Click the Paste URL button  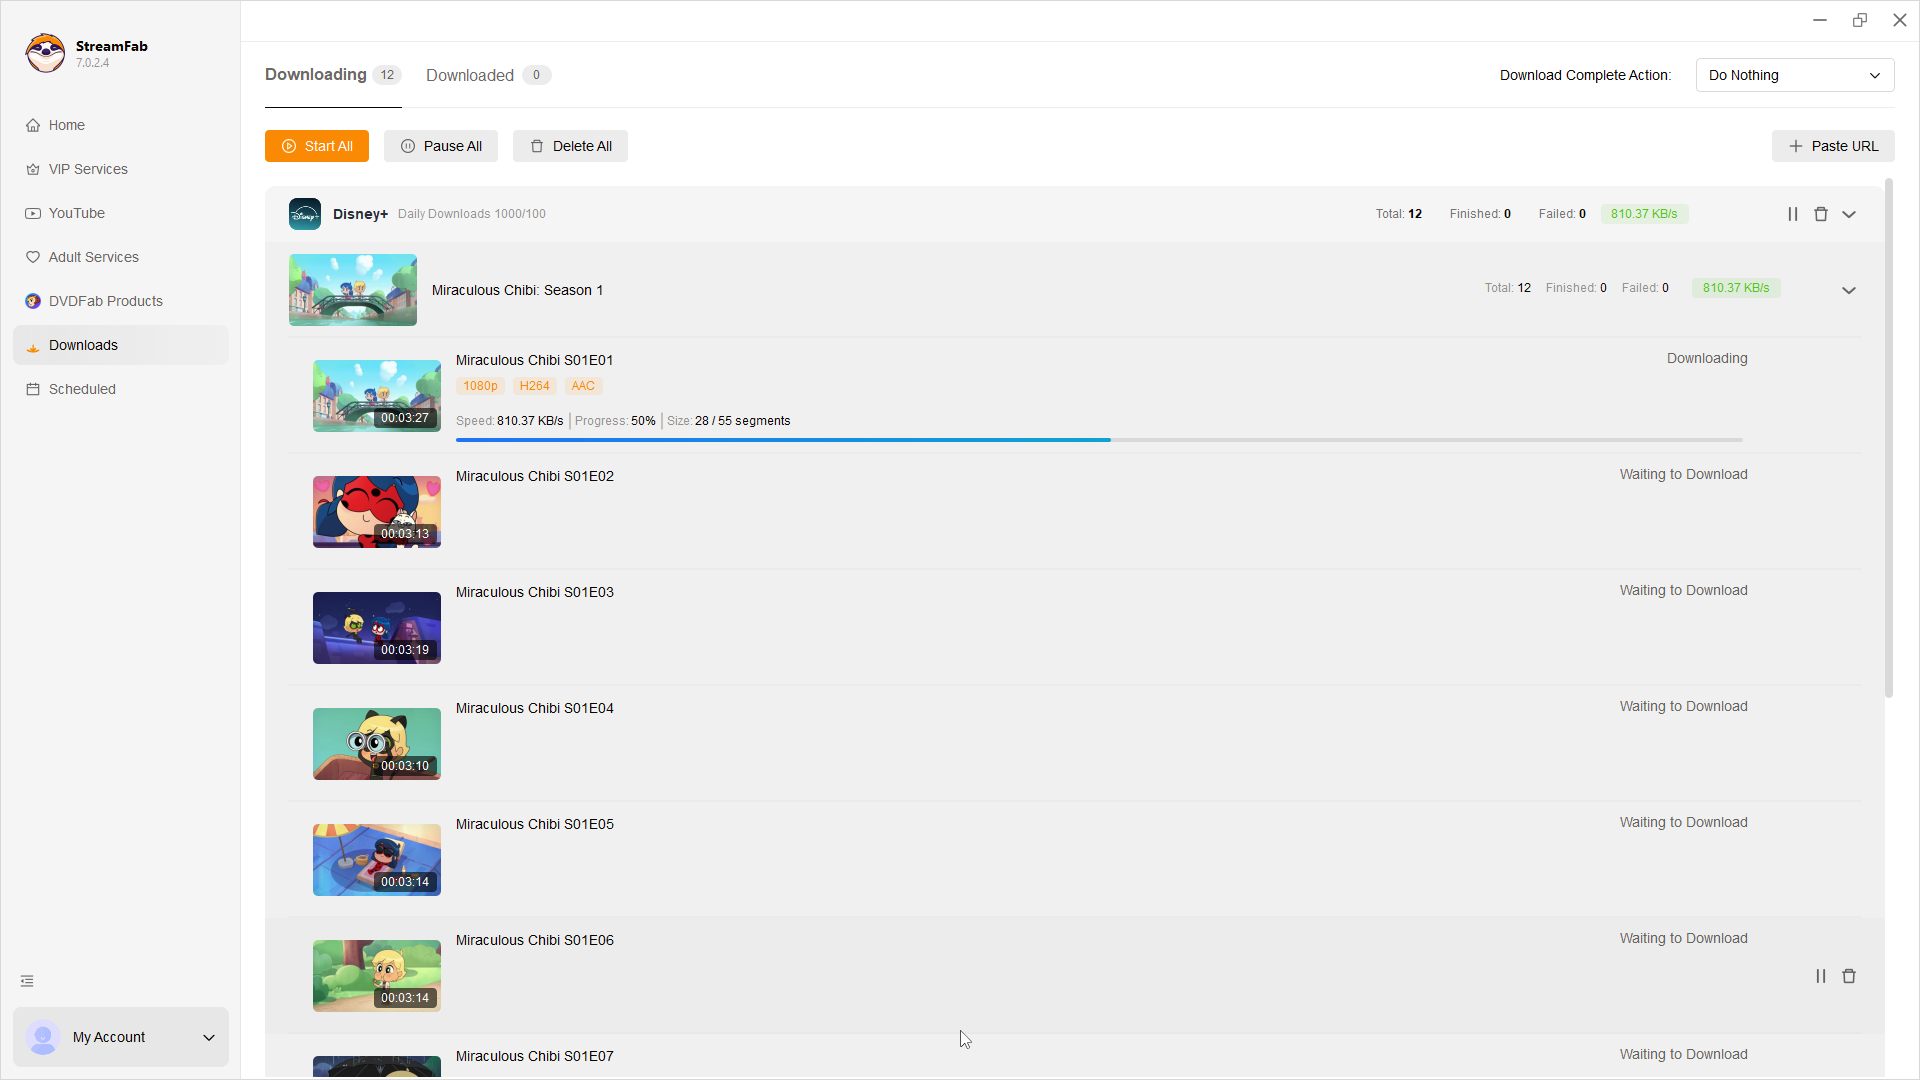(x=1833, y=146)
